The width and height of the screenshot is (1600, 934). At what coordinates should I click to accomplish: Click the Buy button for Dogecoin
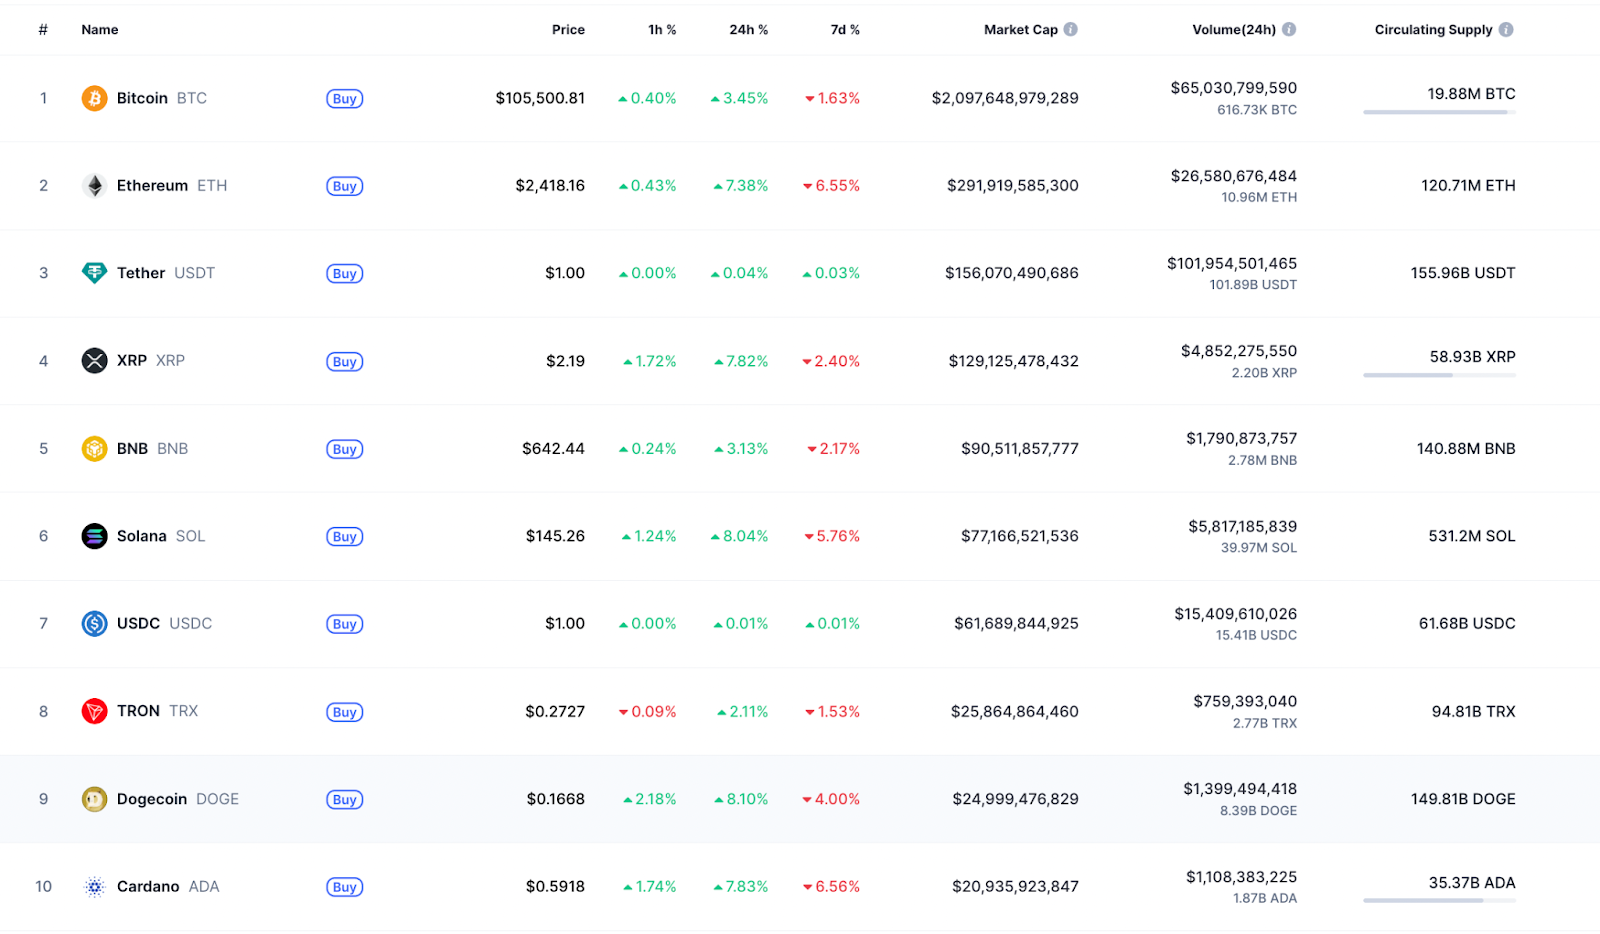[345, 800]
